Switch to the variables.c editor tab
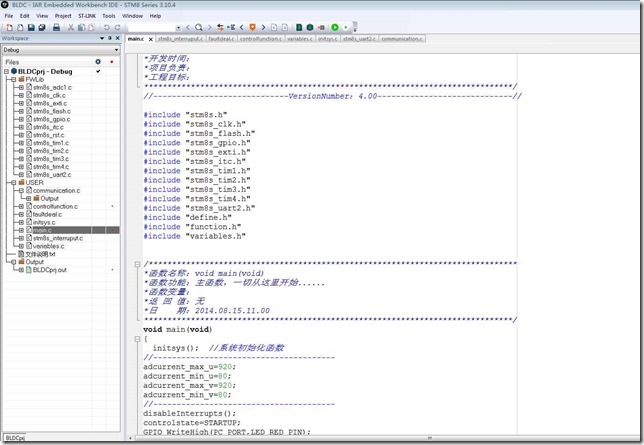 click(300, 39)
